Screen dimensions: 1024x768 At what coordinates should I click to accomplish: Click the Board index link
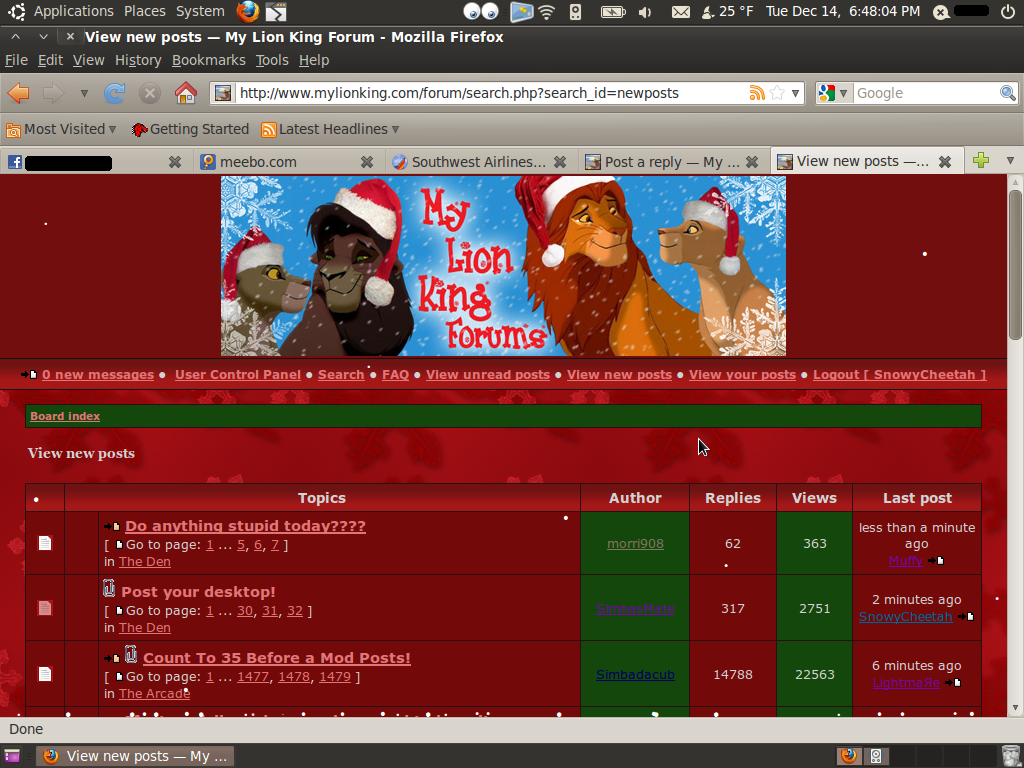[x=65, y=416]
